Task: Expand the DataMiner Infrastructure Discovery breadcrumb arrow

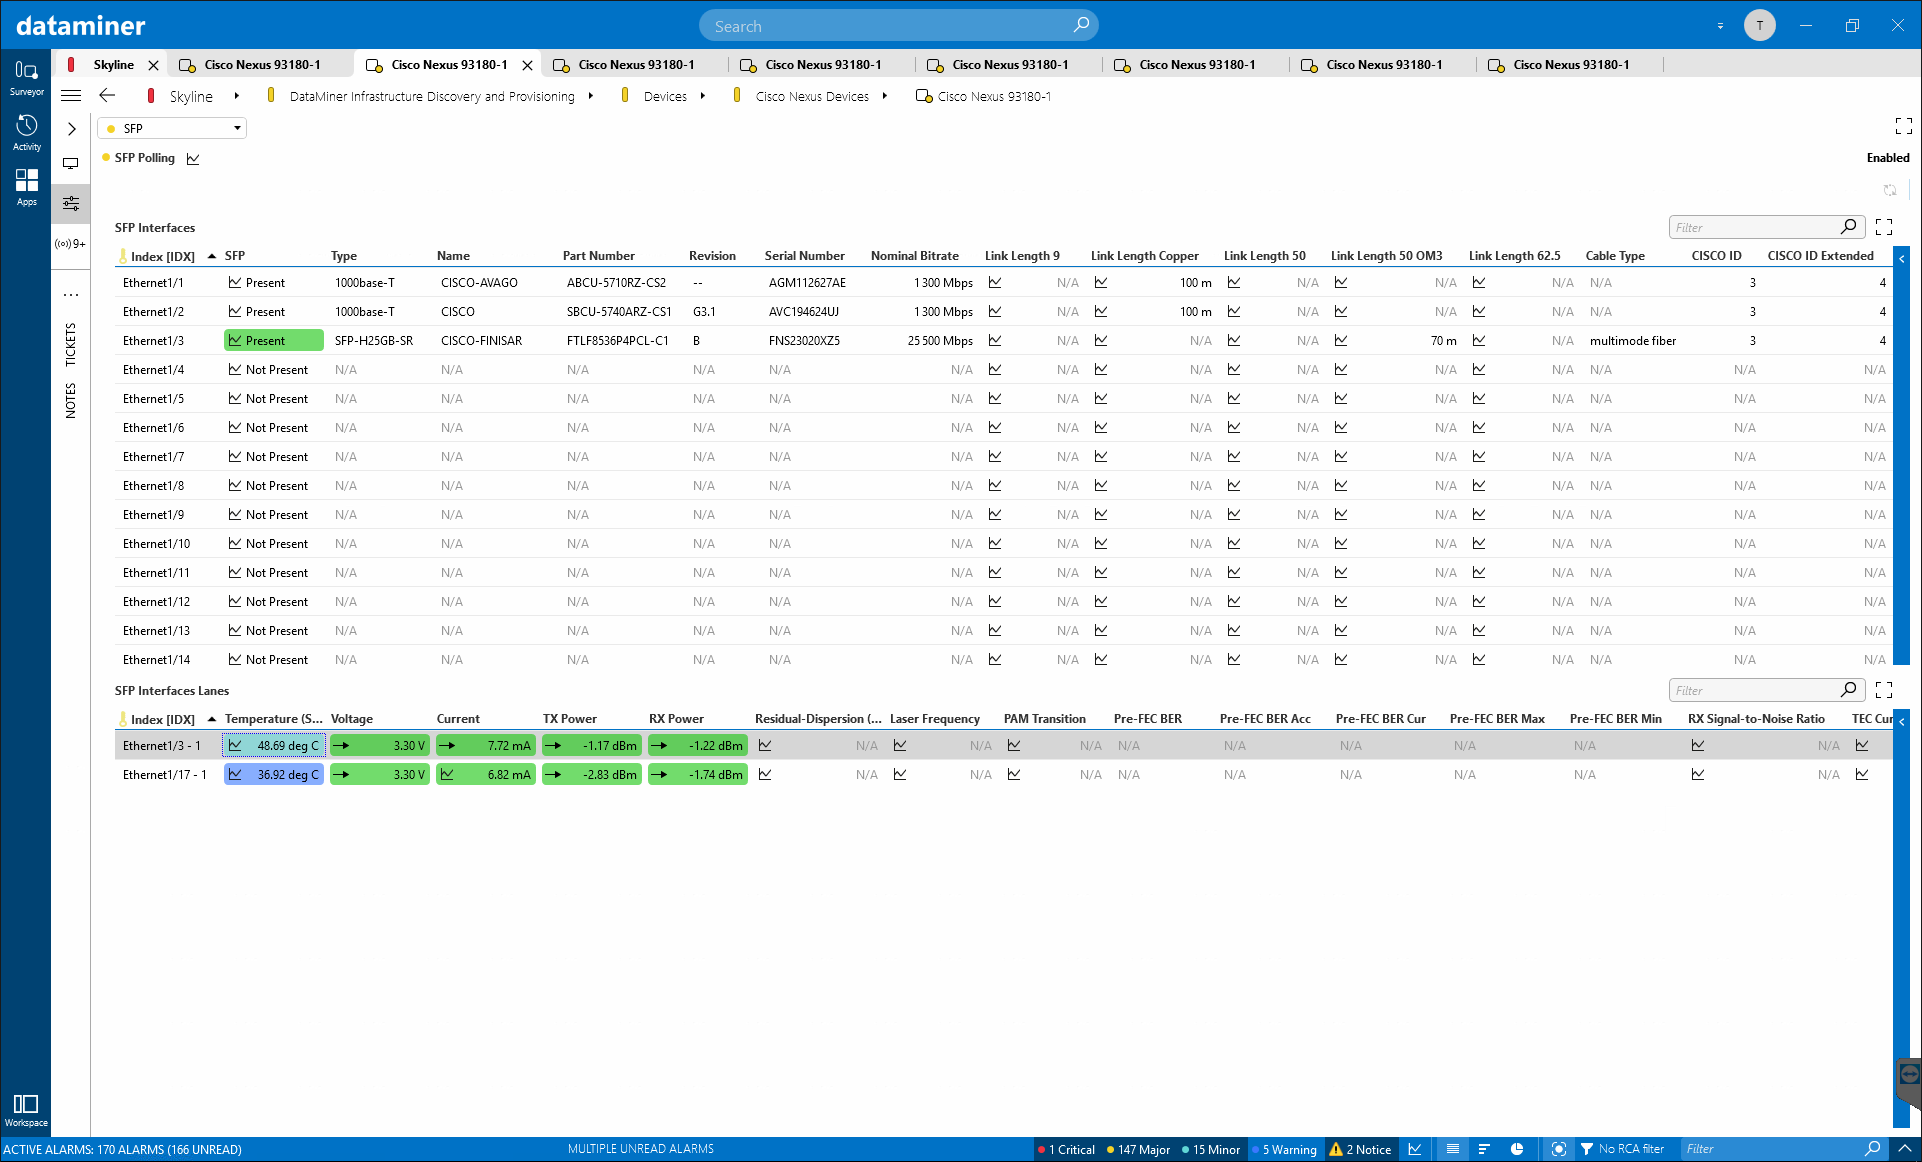Action: (x=591, y=97)
